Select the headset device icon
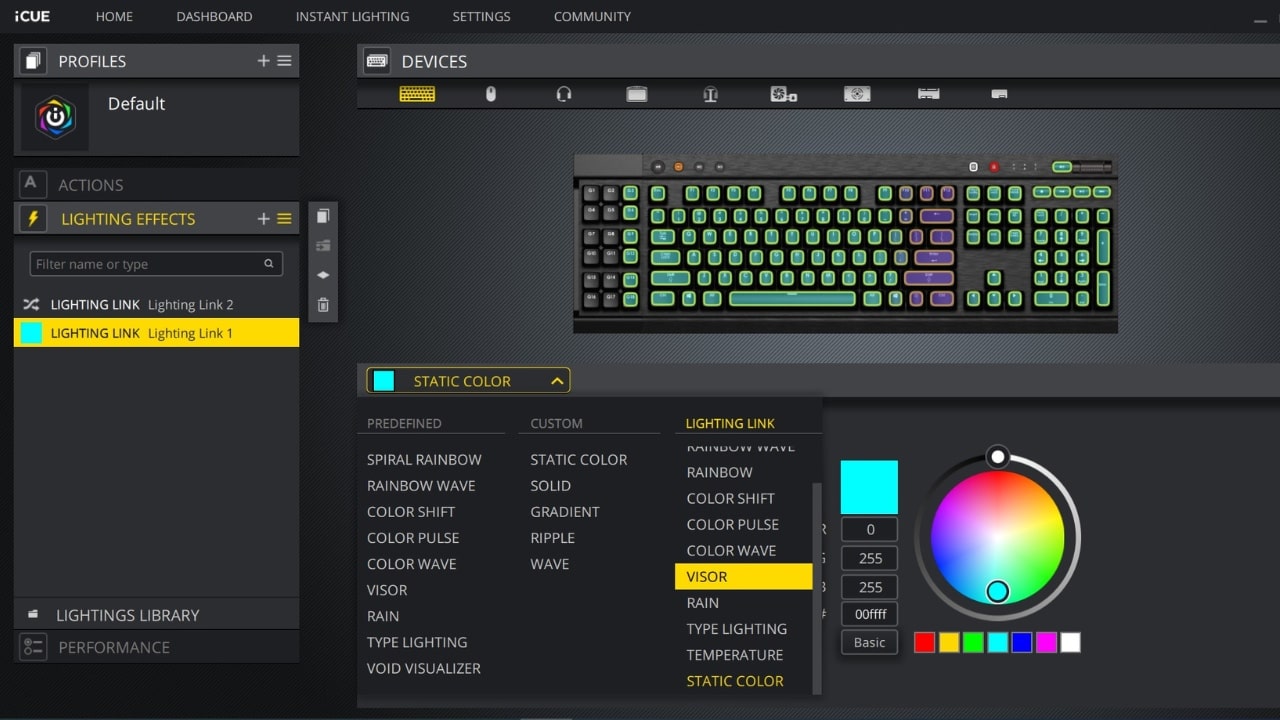Viewport: 1280px width, 720px height. coord(564,94)
